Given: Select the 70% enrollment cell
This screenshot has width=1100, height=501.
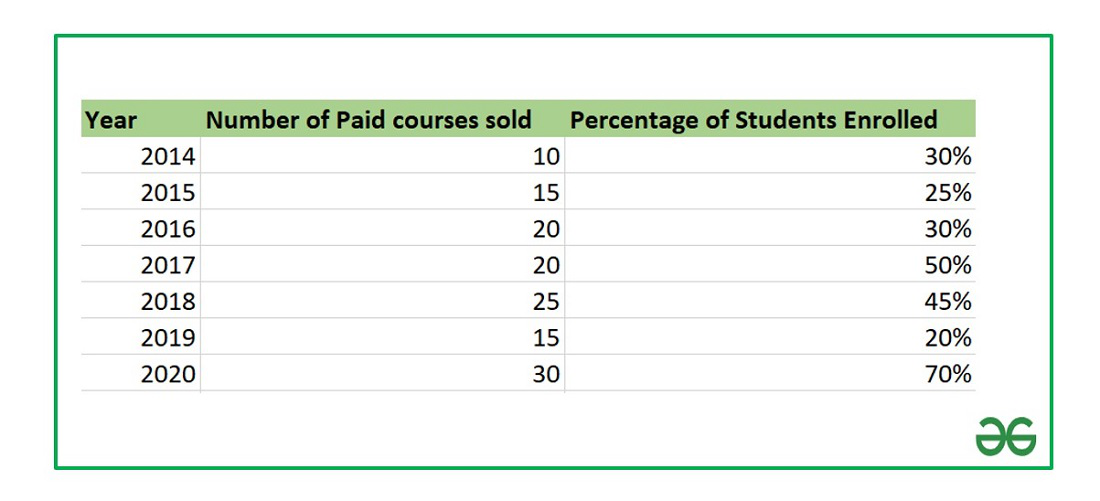Looking at the screenshot, I should point(948,374).
